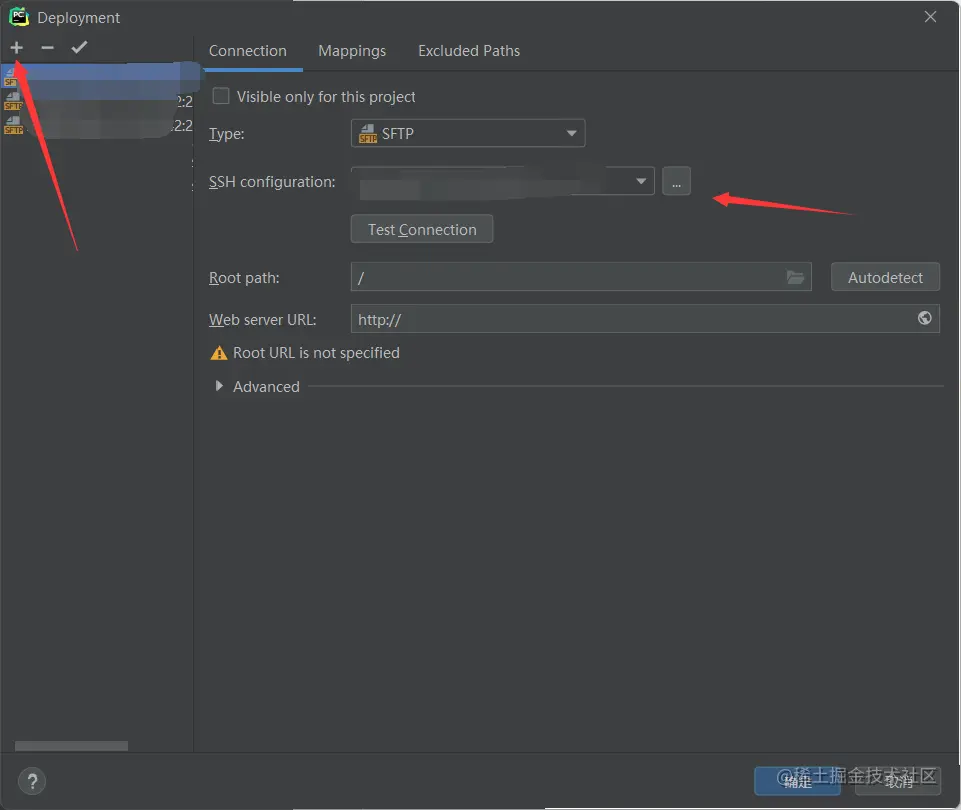Click the Autodetect button
Image resolution: width=961 pixels, height=810 pixels.
click(885, 278)
